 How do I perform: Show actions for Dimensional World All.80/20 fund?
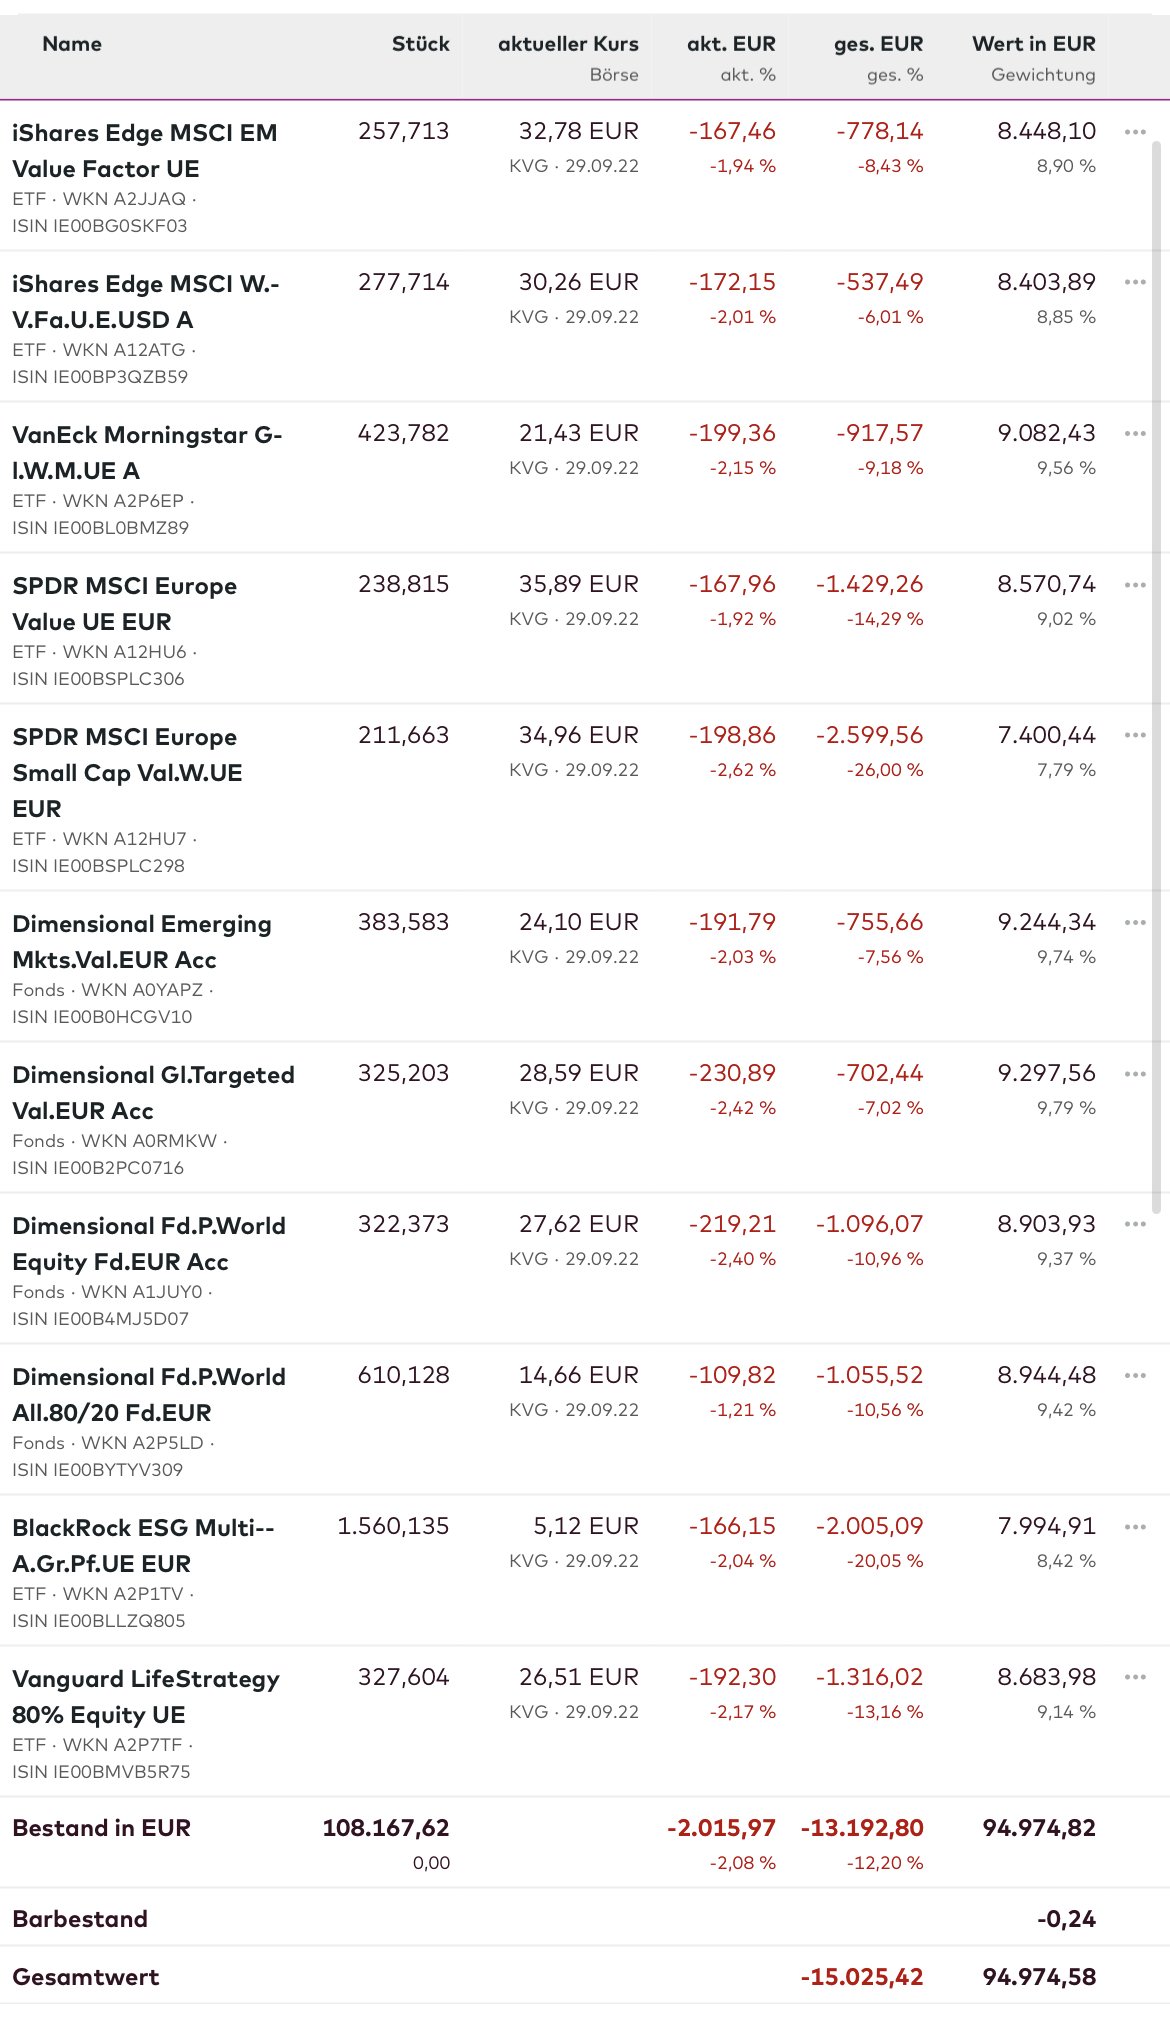point(1135,1375)
